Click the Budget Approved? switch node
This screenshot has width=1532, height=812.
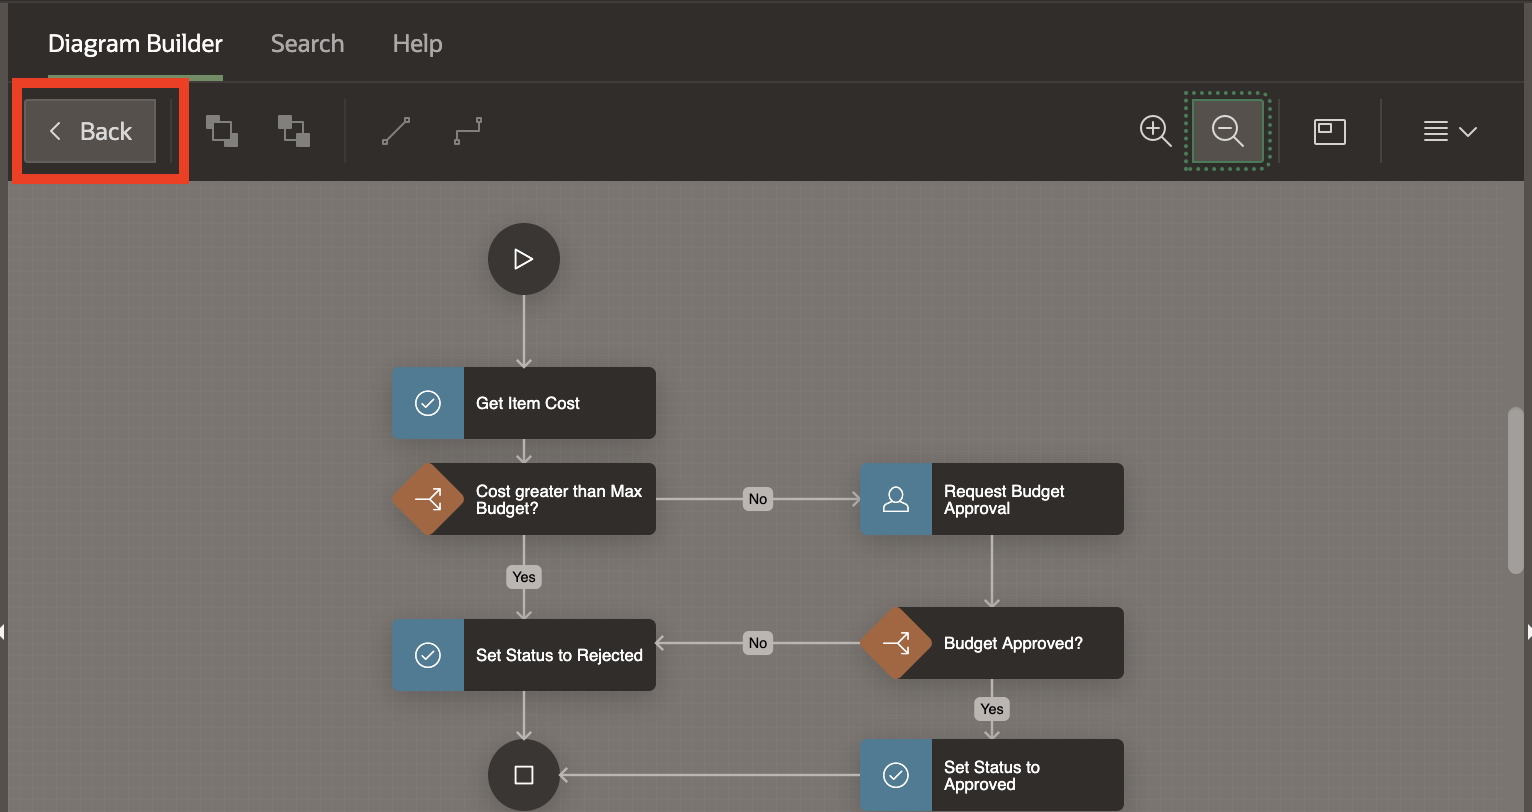point(992,643)
